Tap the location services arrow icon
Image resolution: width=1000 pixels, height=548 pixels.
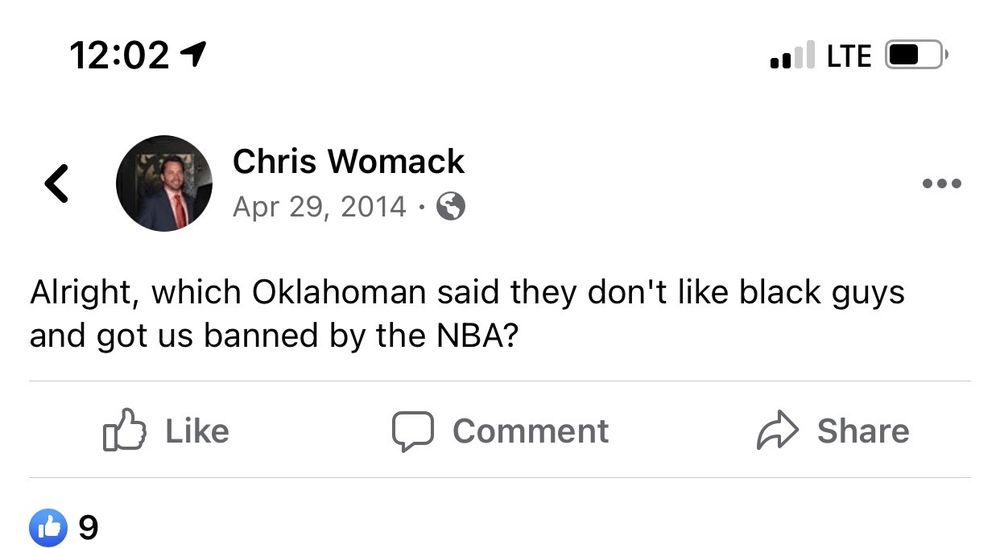191,54
